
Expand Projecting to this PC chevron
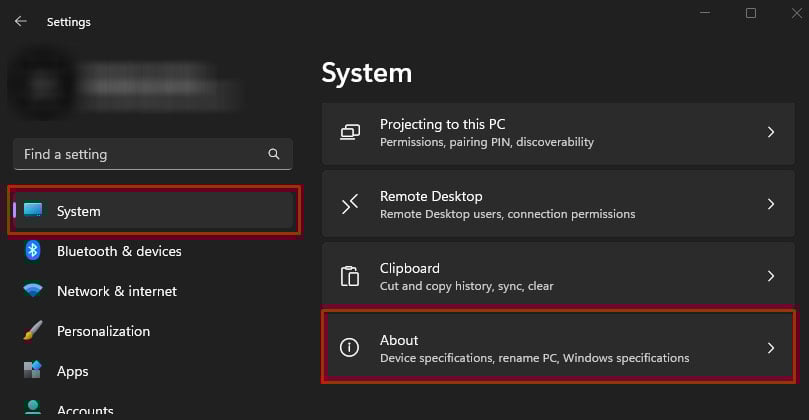[770, 132]
